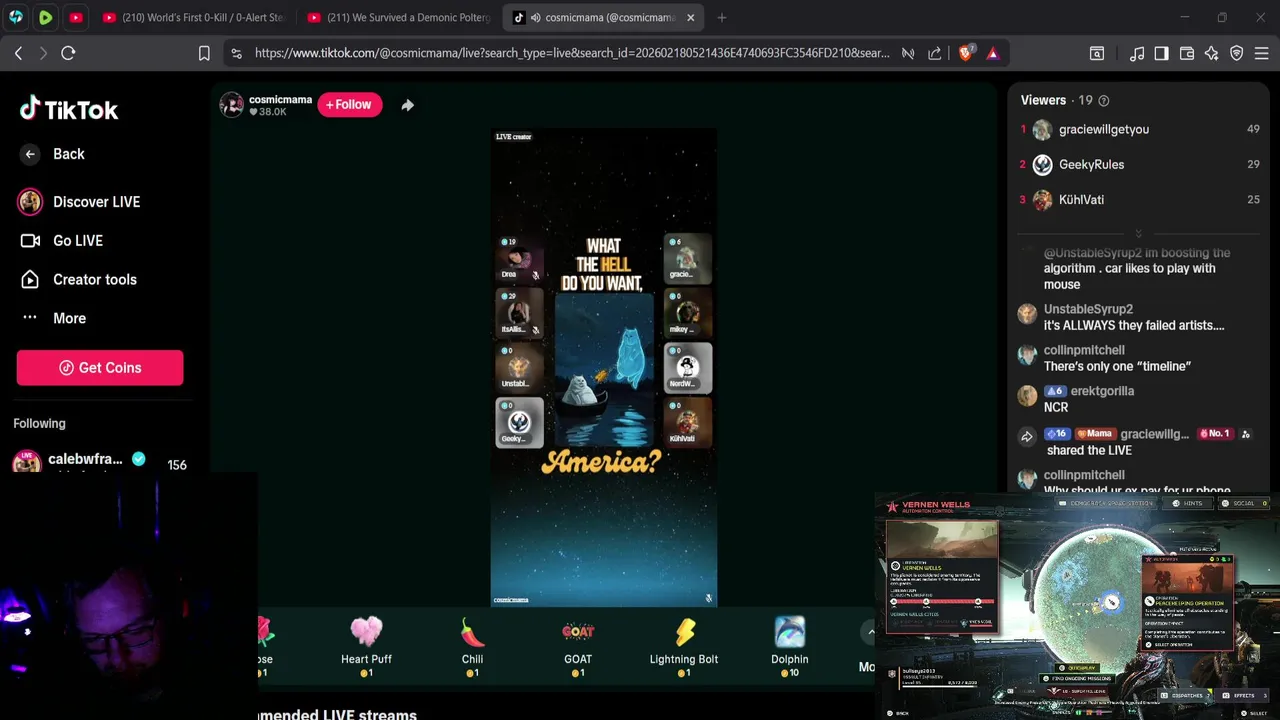The width and height of the screenshot is (1280, 720).
Task: Send the Dolphin gift
Action: (x=790, y=646)
